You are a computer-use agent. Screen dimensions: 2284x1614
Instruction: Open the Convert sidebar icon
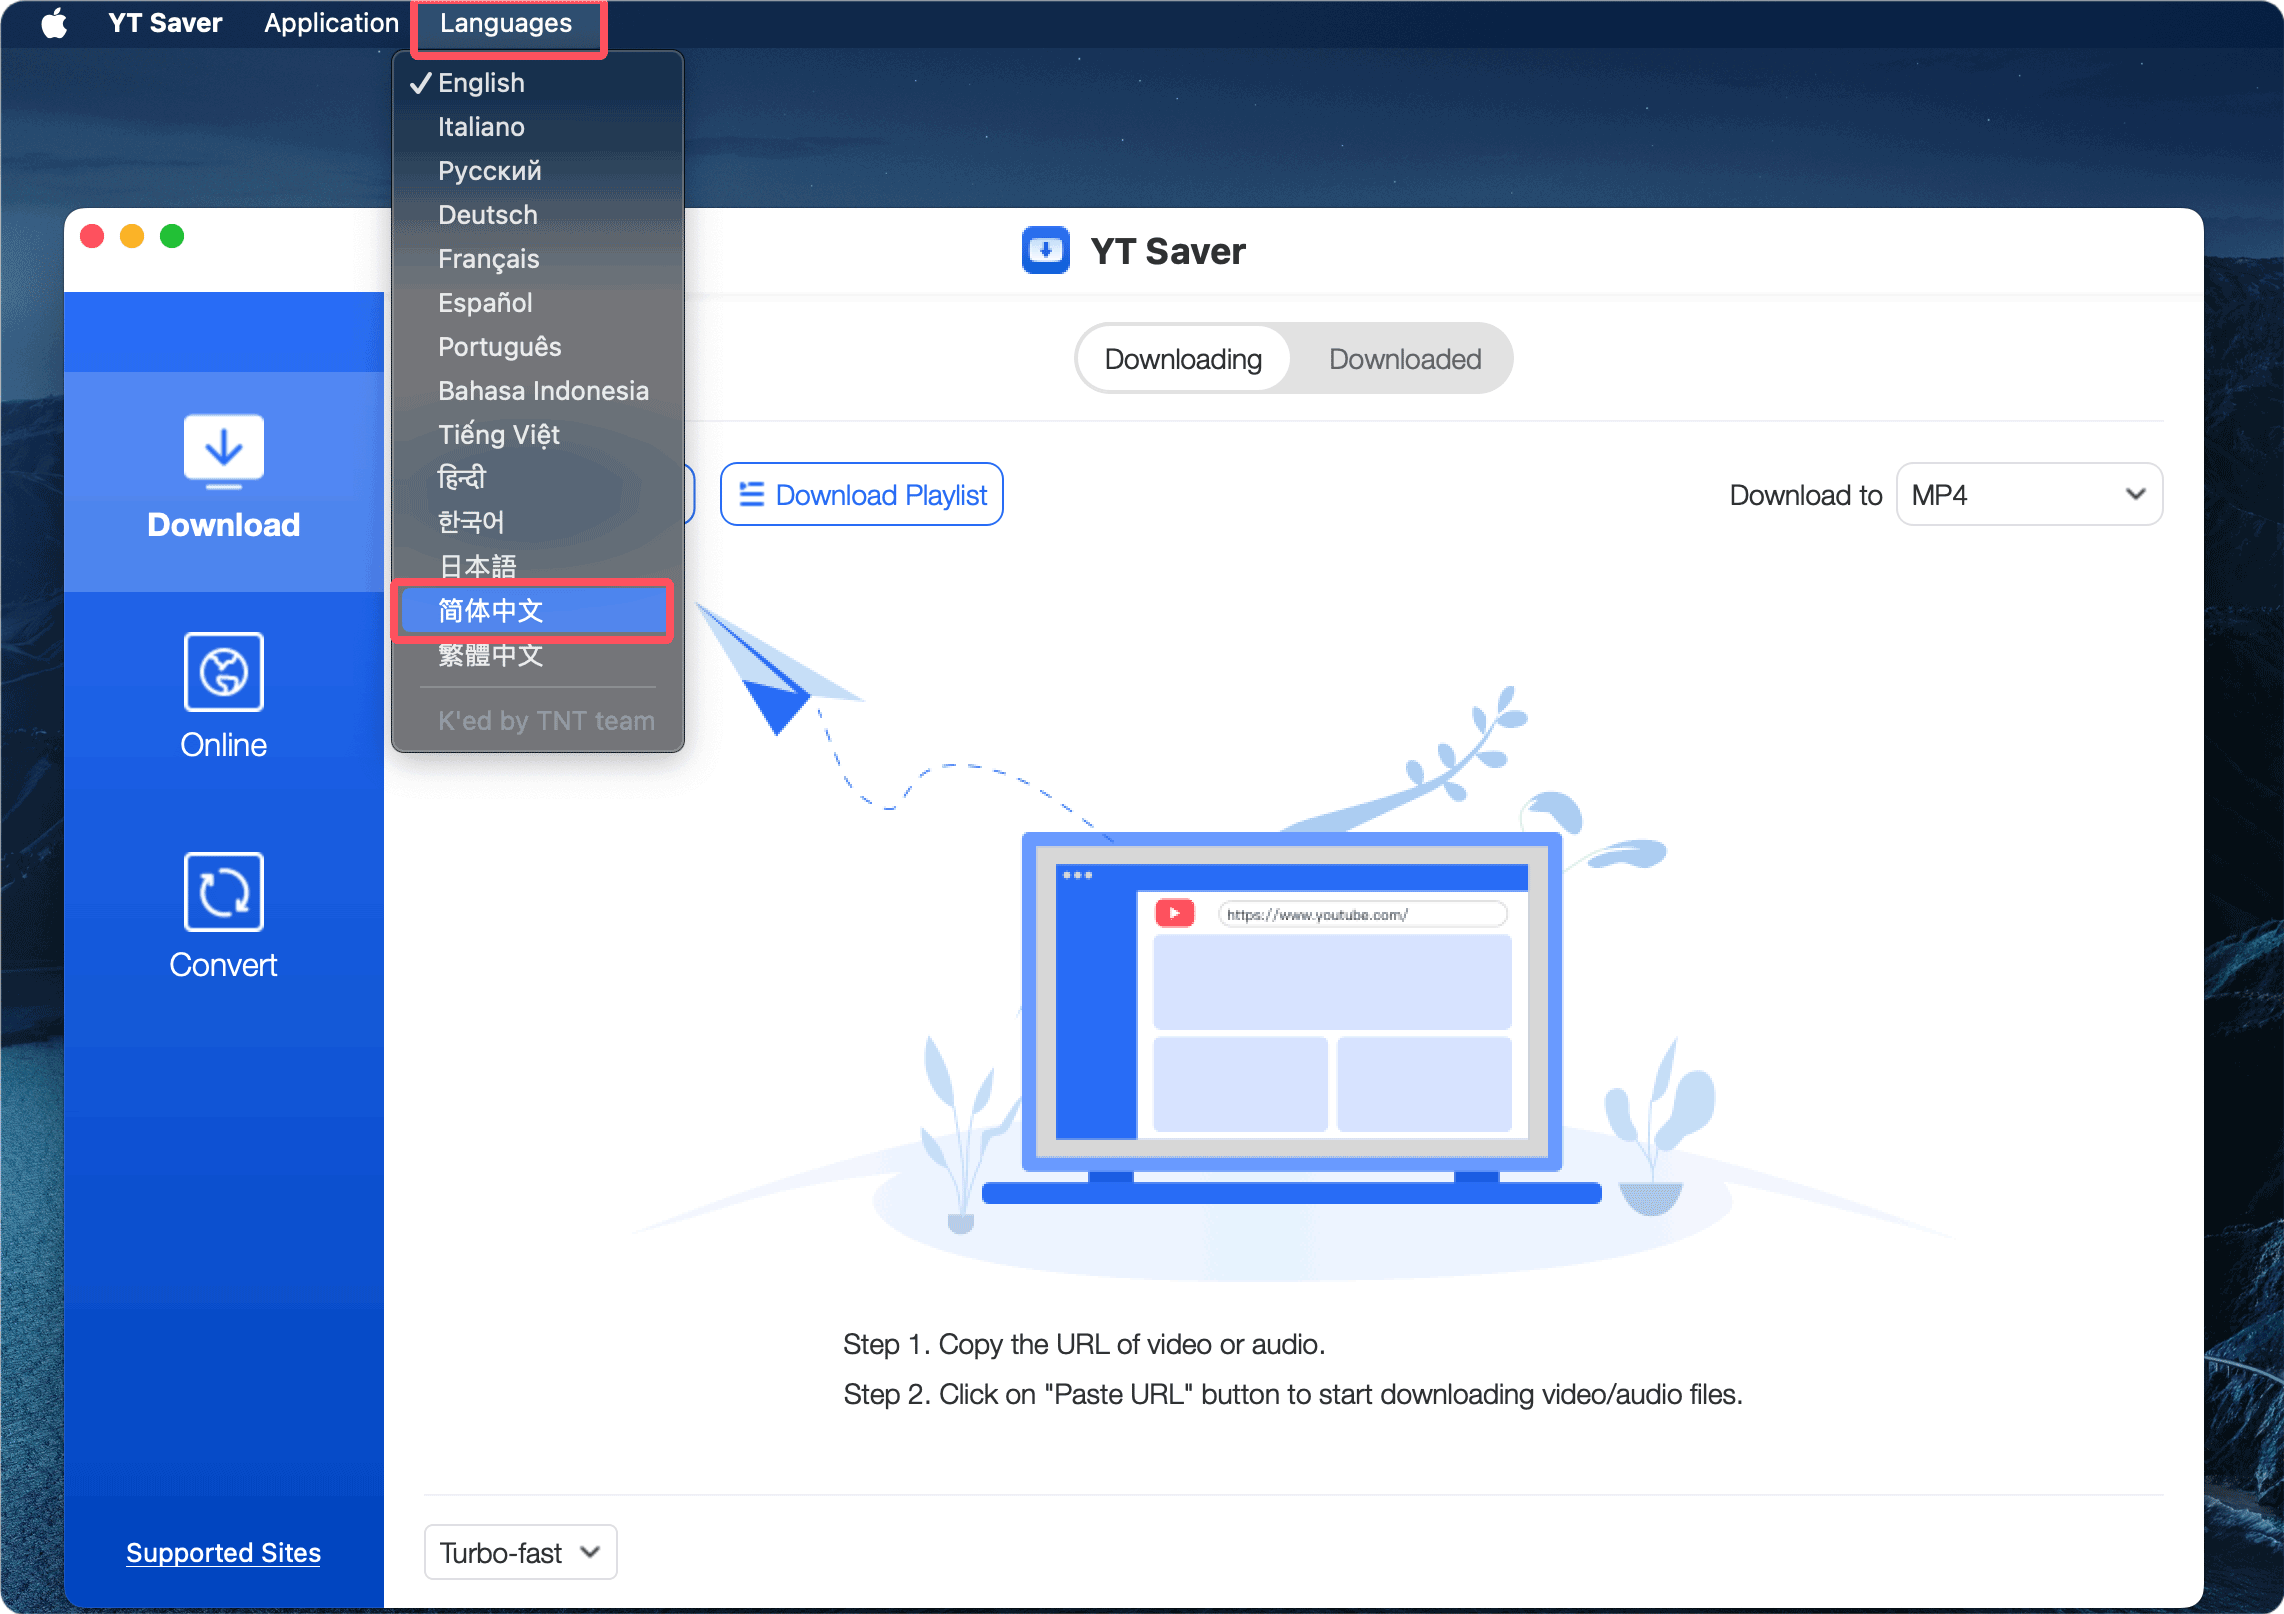[223, 892]
